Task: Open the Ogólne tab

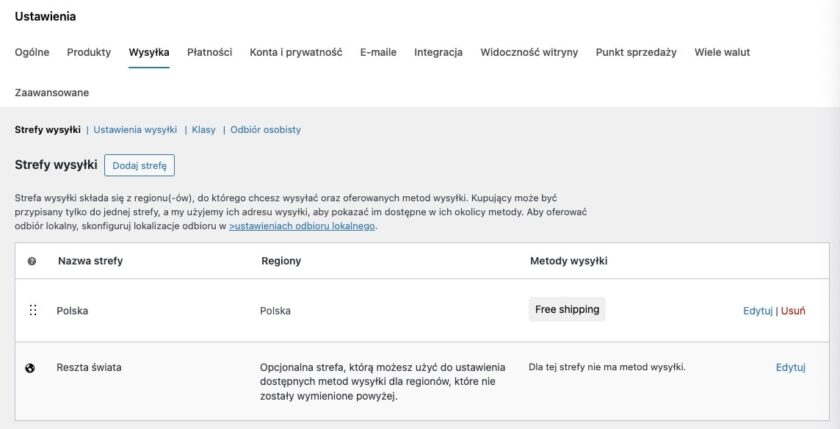Action: click(32, 52)
